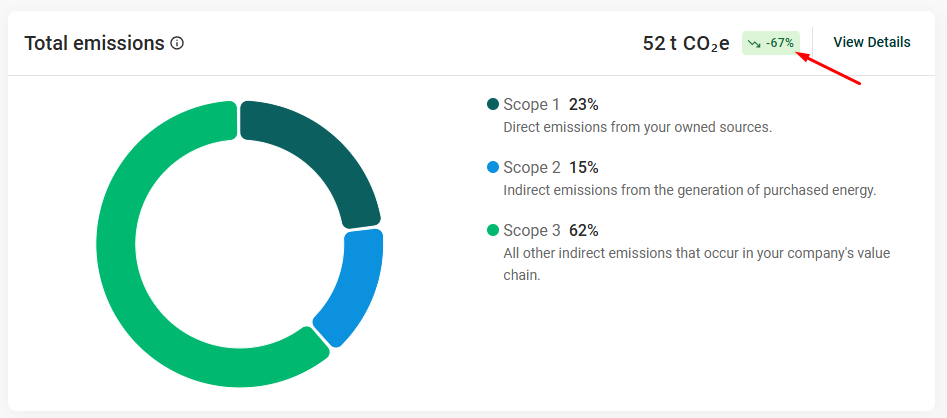Click the 52 t CO₂e total value
947x418 pixels.
pyautogui.click(x=686, y=43)
